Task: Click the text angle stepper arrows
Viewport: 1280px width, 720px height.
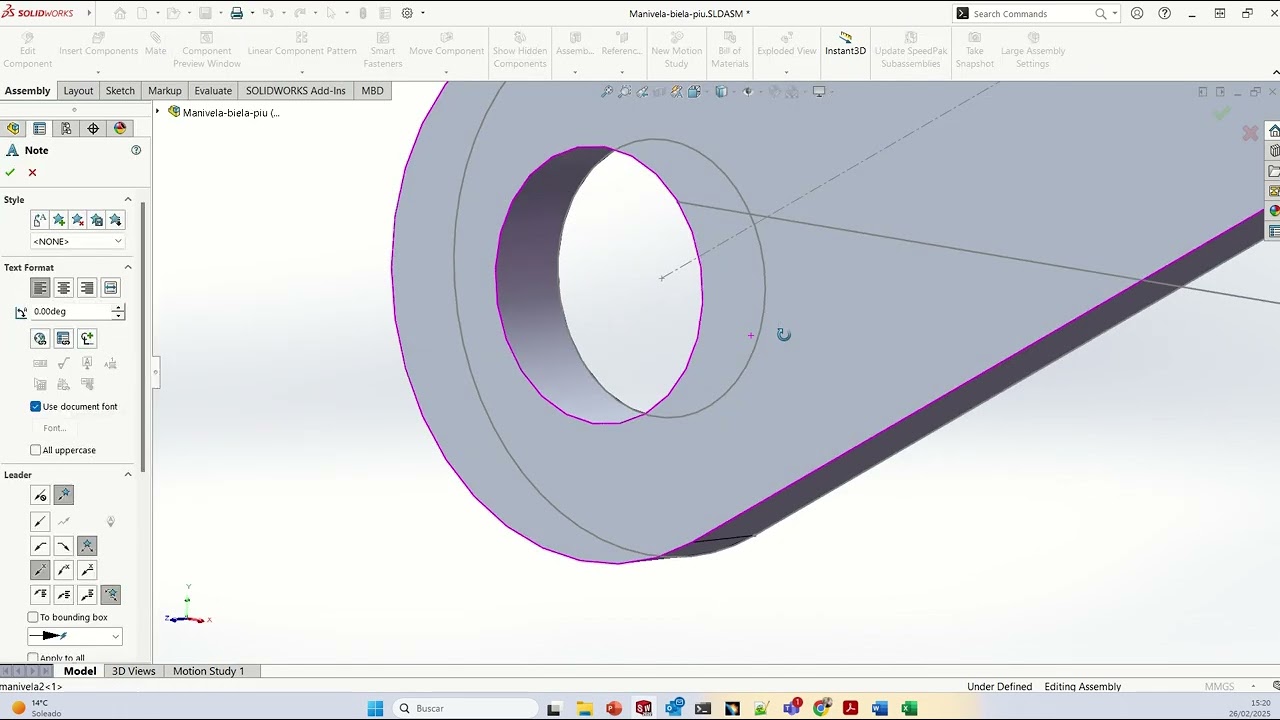Action: (118, 312)
